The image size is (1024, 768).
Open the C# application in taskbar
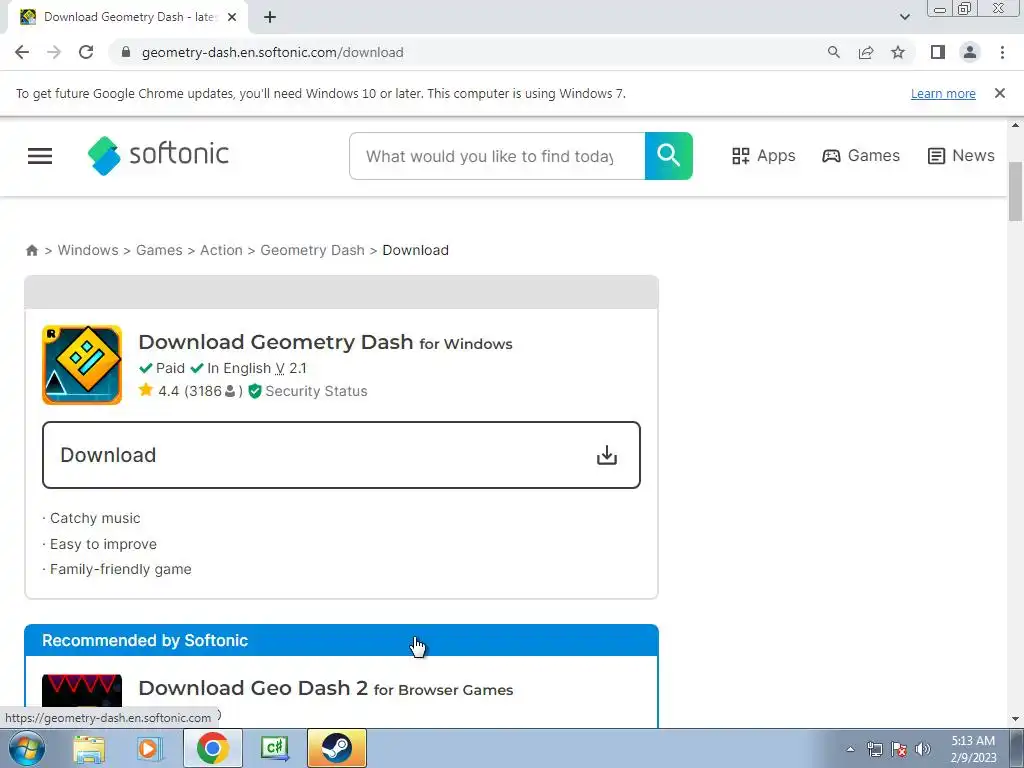coord(274,748)
